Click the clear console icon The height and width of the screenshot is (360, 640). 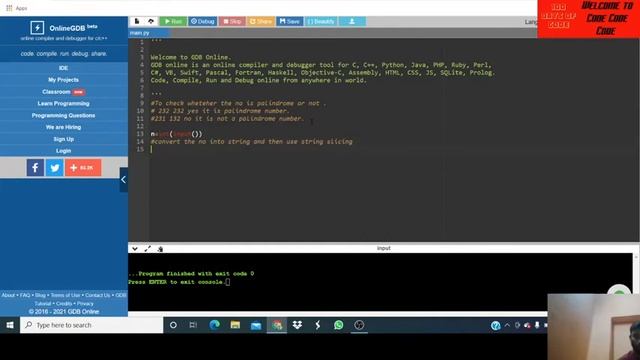coord(160,249)
